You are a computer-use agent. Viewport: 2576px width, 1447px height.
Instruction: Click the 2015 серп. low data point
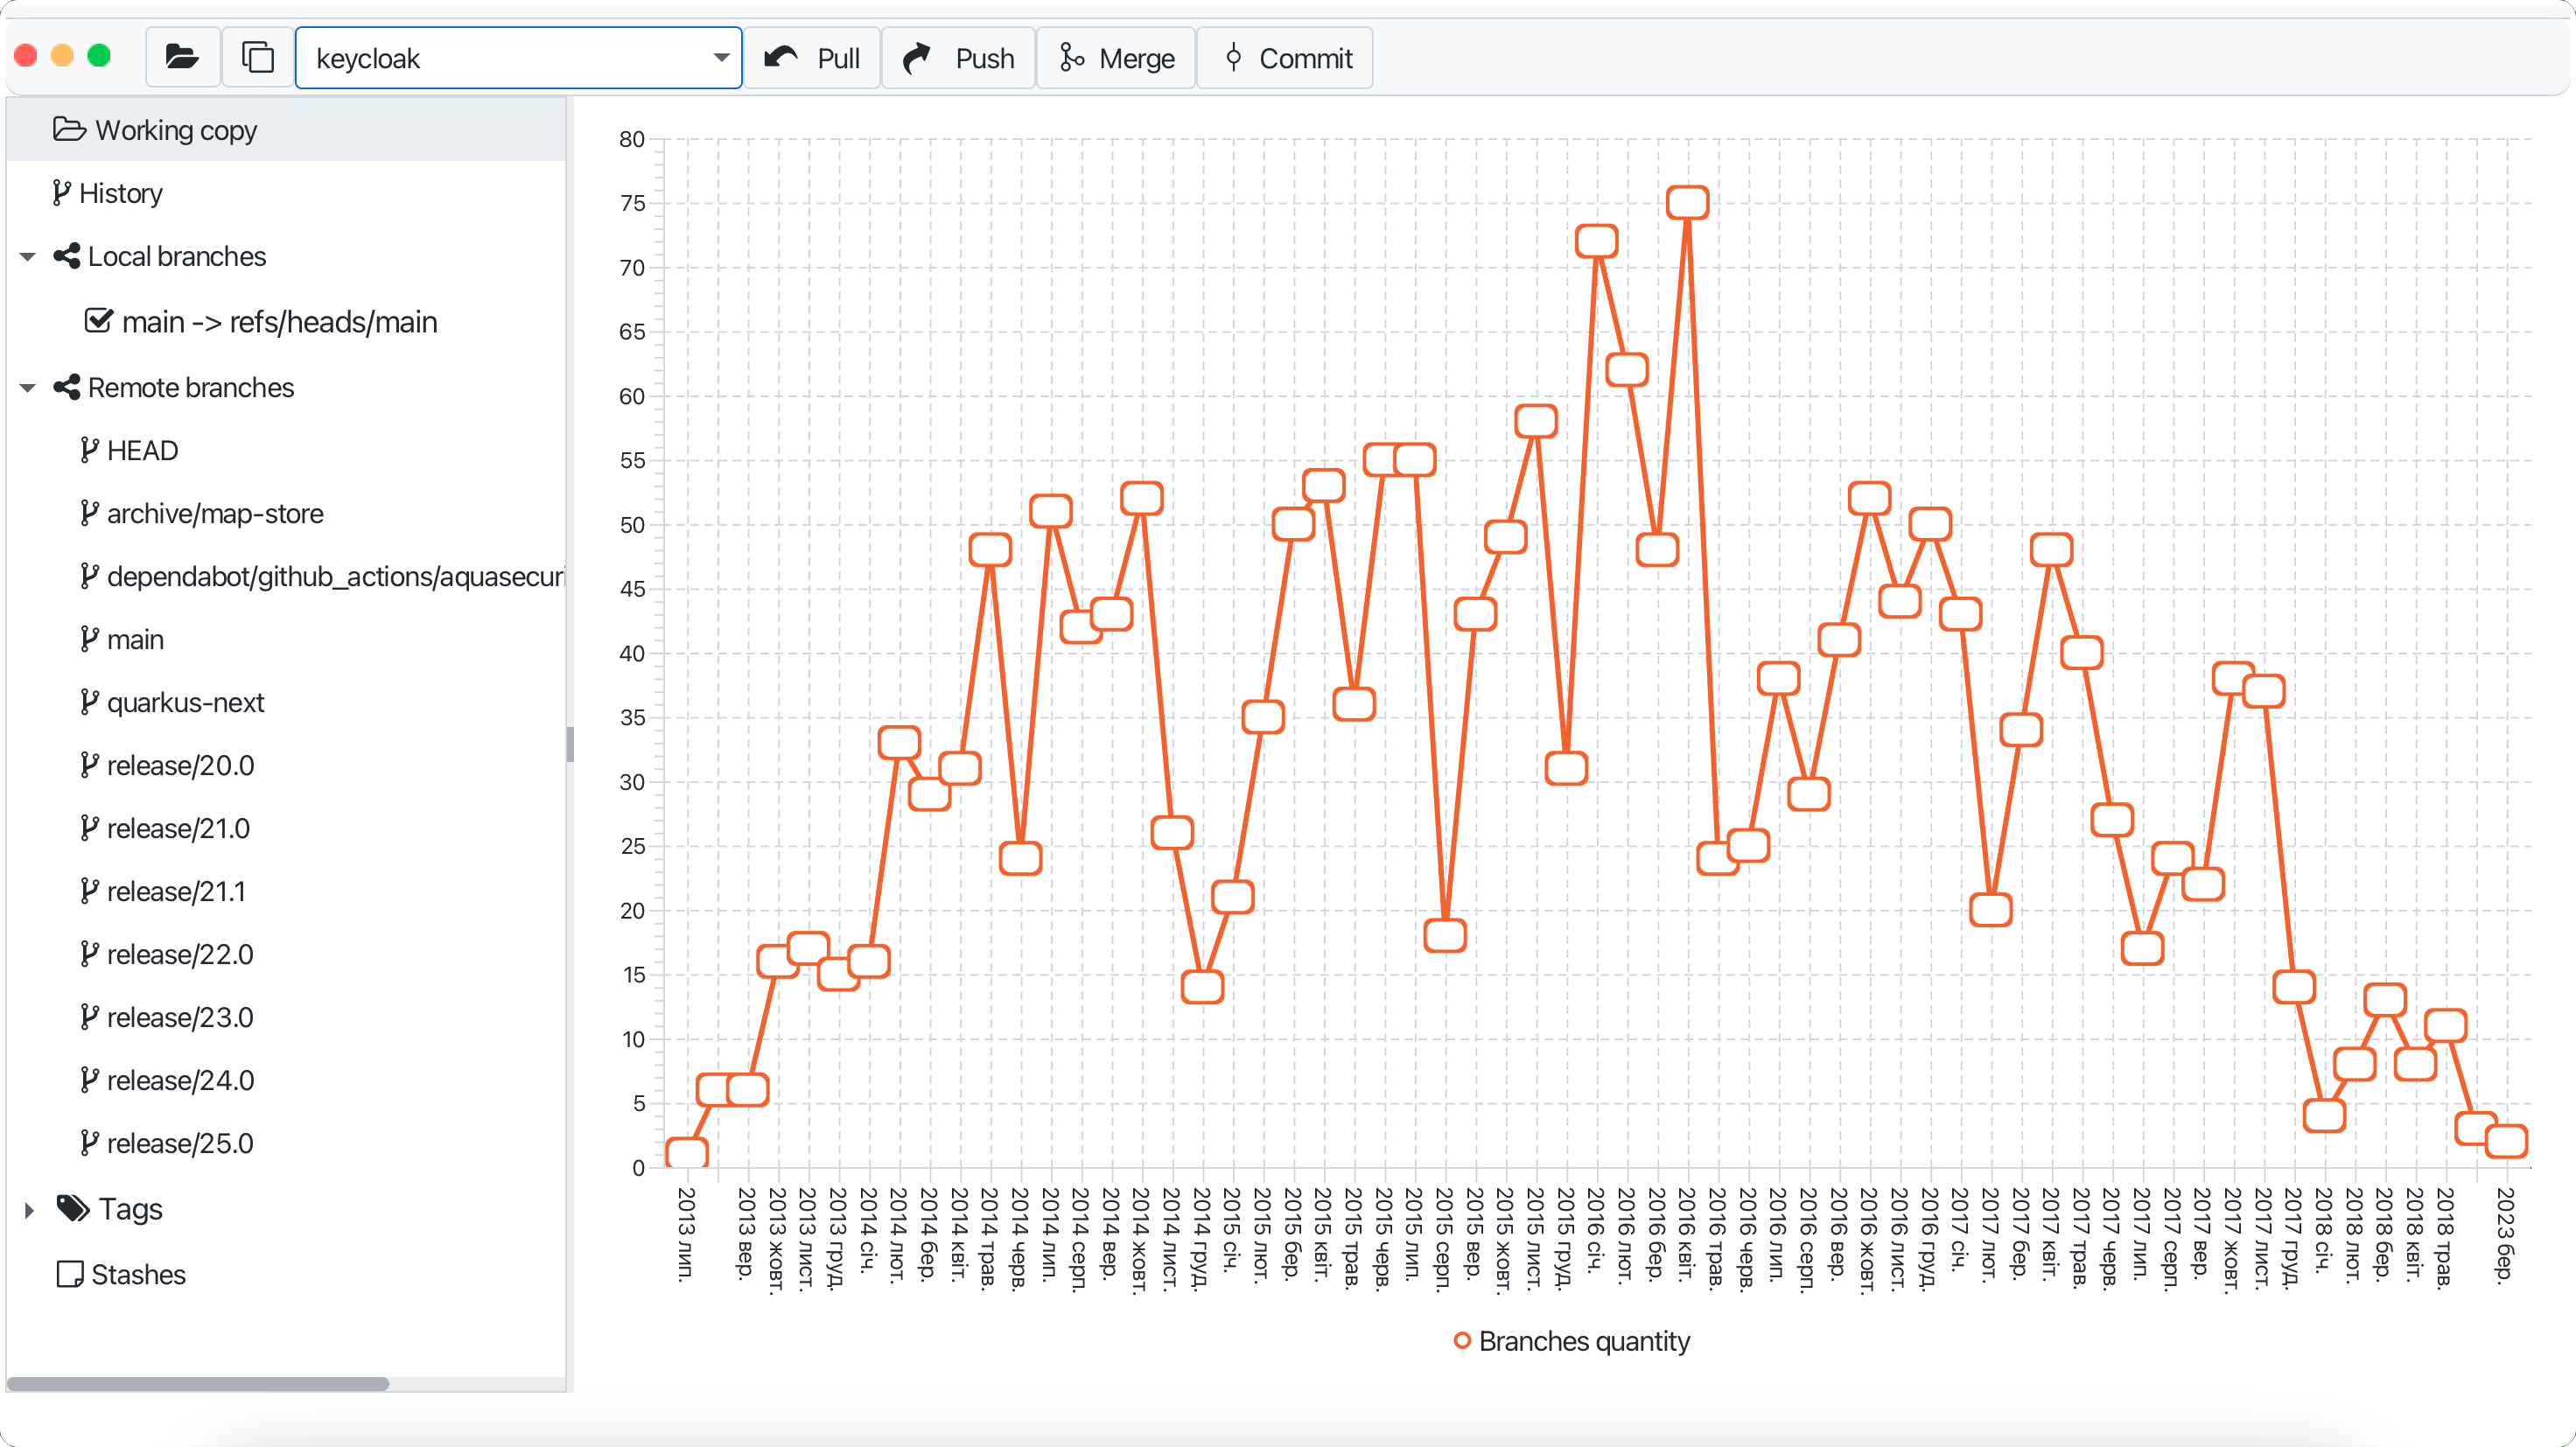tap(1445, 936)
